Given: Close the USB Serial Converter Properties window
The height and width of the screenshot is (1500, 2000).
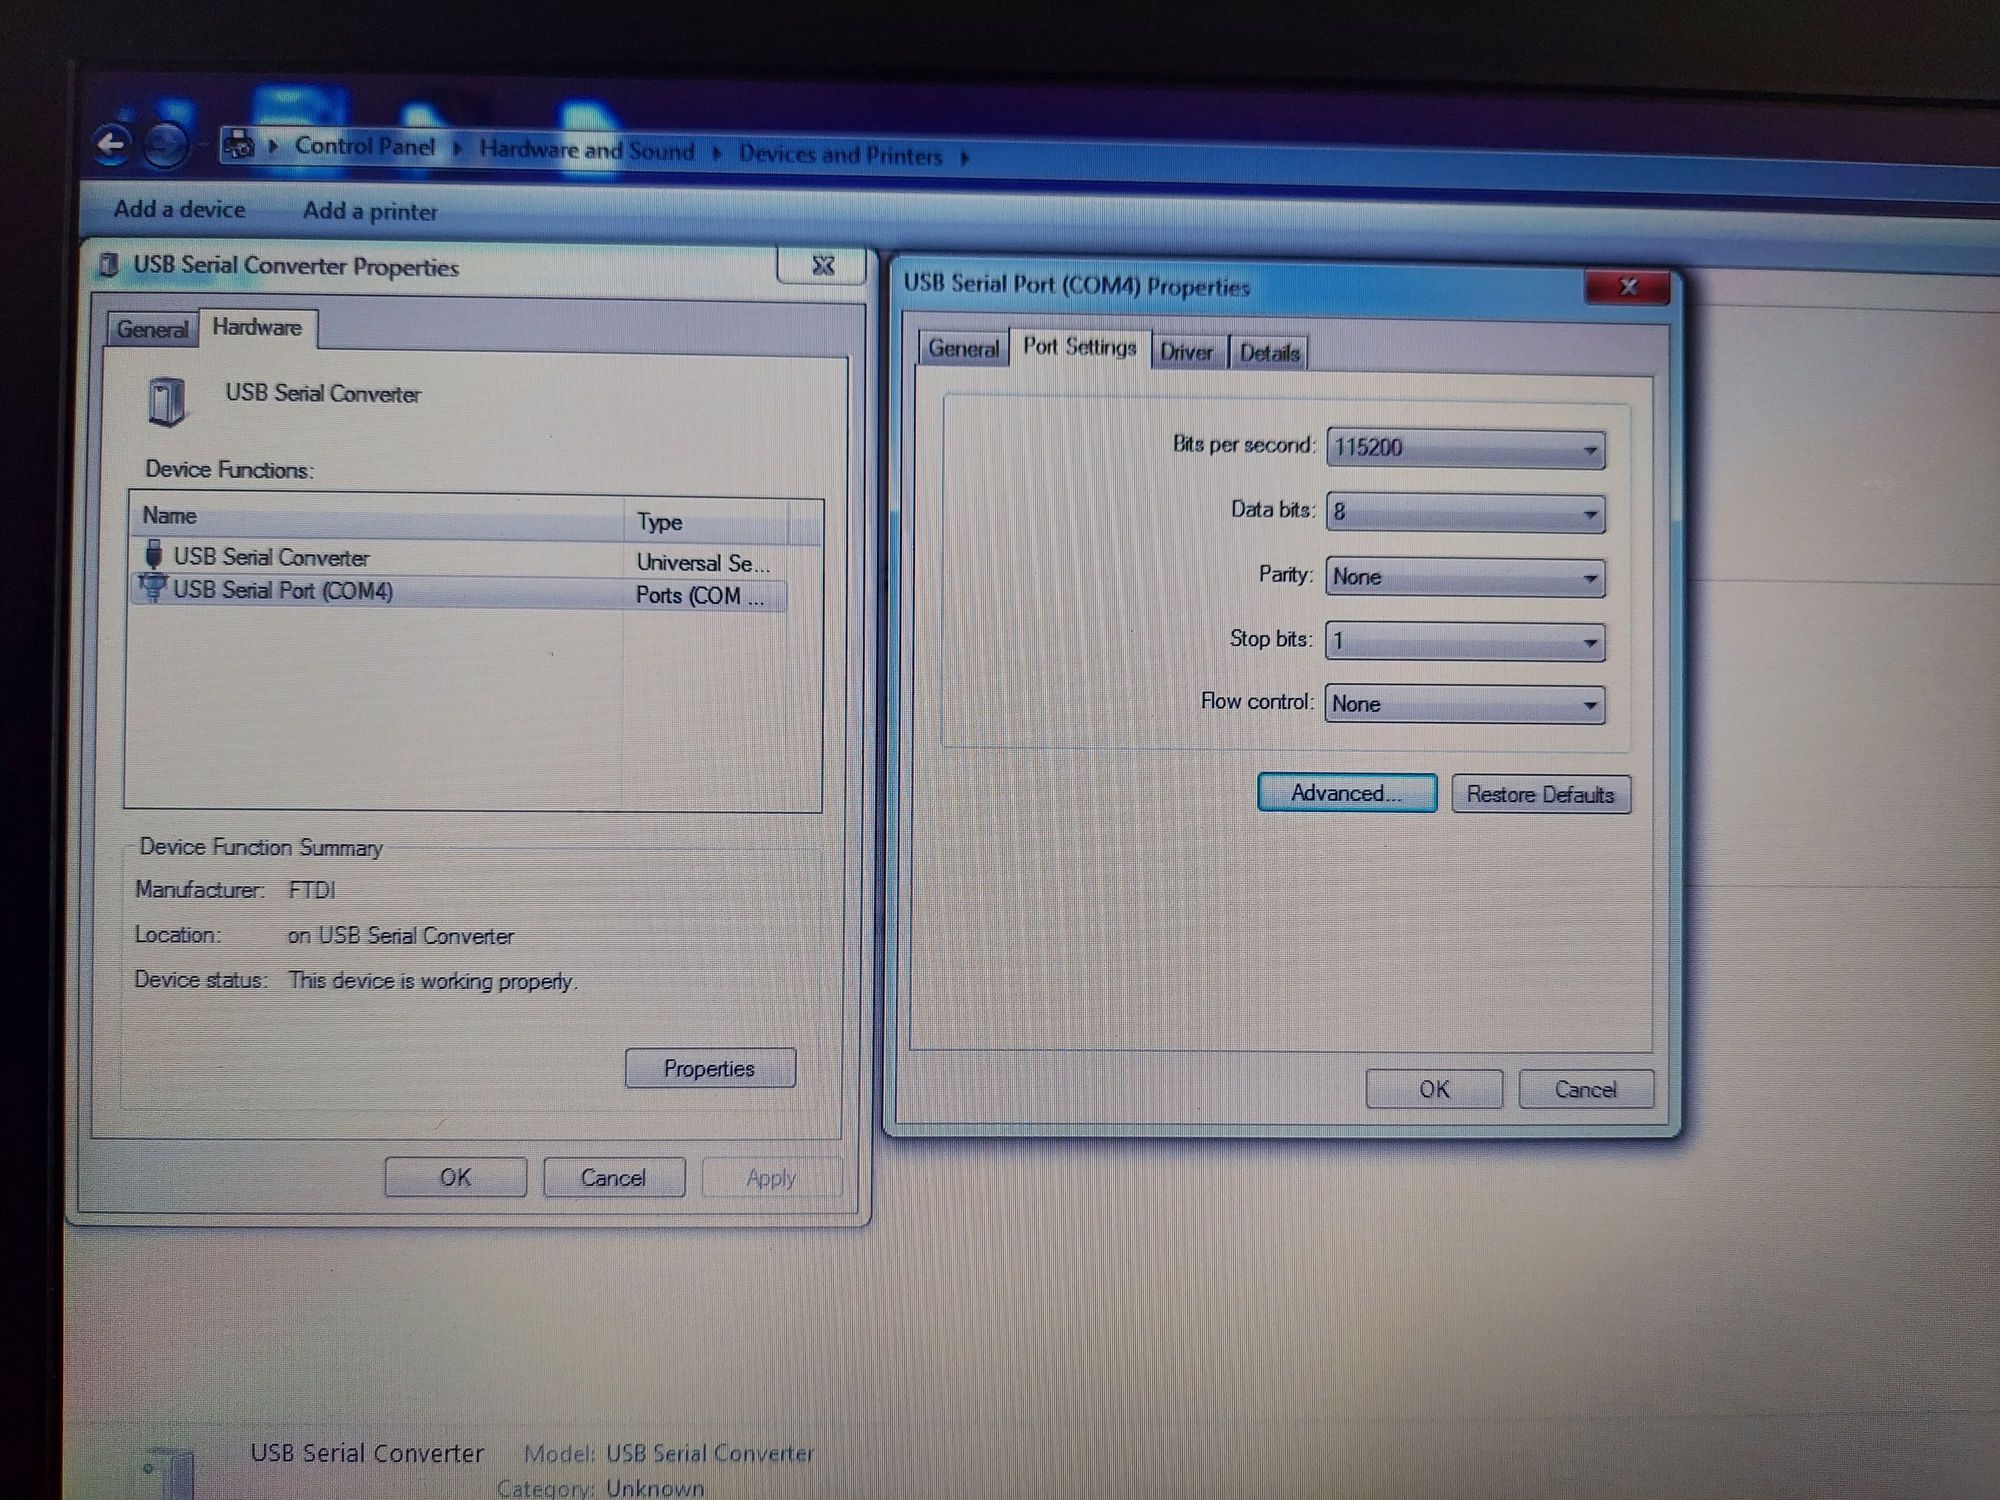Looking at the screenshot, I should [x=822, y=266].
